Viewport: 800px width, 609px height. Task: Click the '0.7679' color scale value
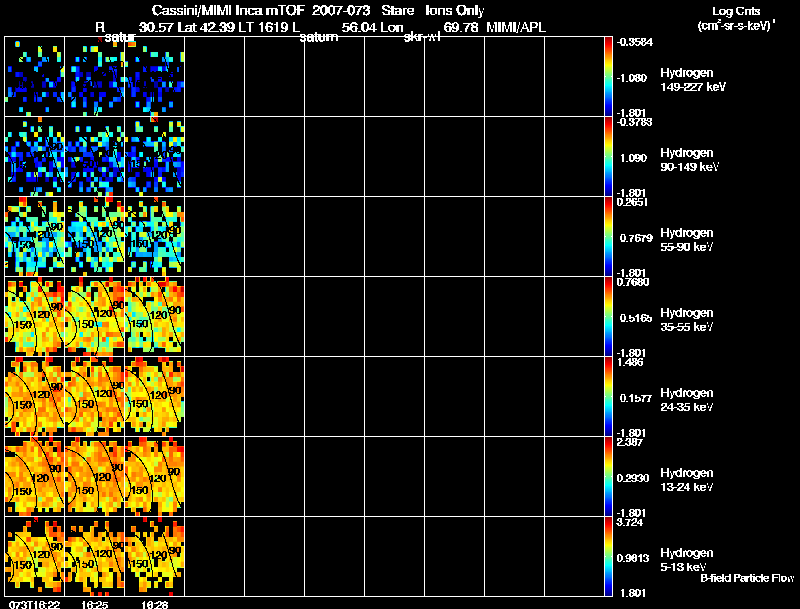[x=636, y=238]
